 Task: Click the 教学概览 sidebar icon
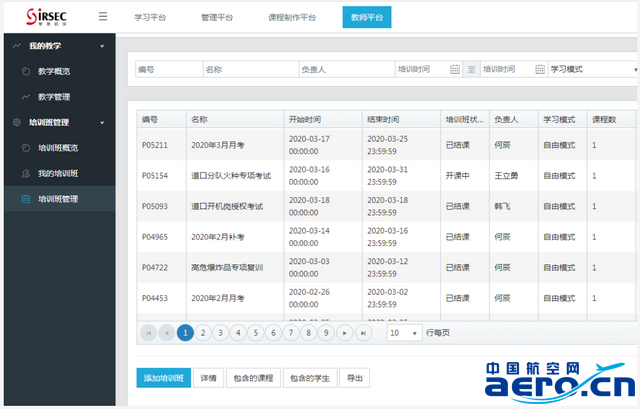[x=26, y=71]
